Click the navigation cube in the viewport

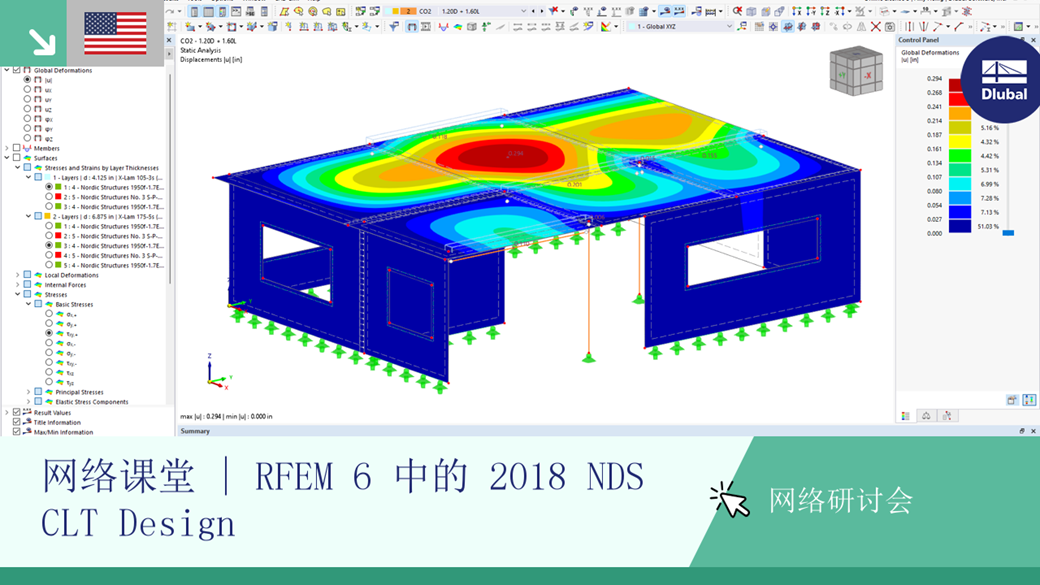[856, 71]
